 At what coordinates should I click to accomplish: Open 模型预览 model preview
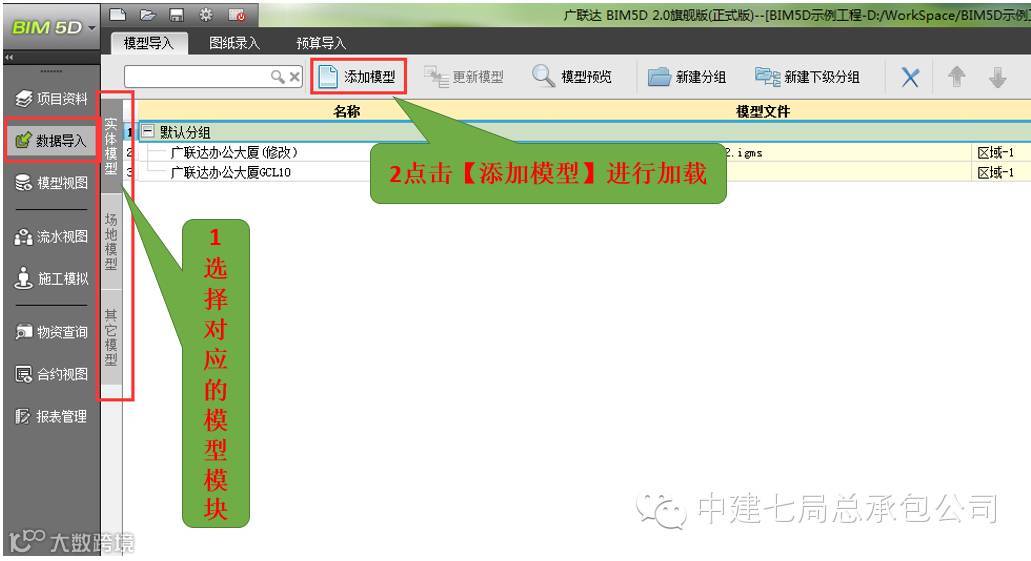pos(572,76)
